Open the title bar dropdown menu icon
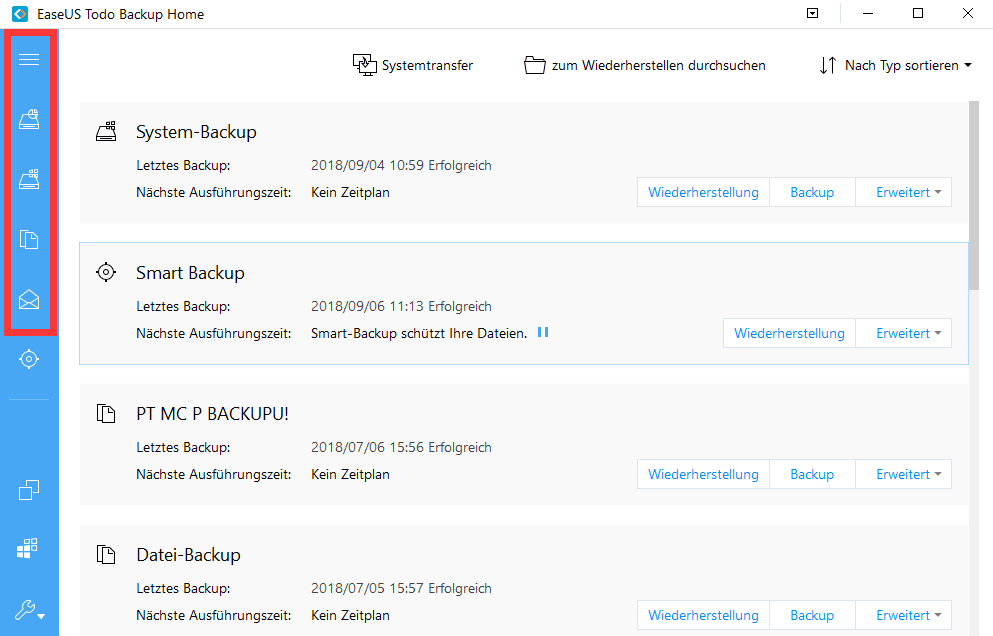The width and height of the screenshot is (993, 636). point(813,14)
